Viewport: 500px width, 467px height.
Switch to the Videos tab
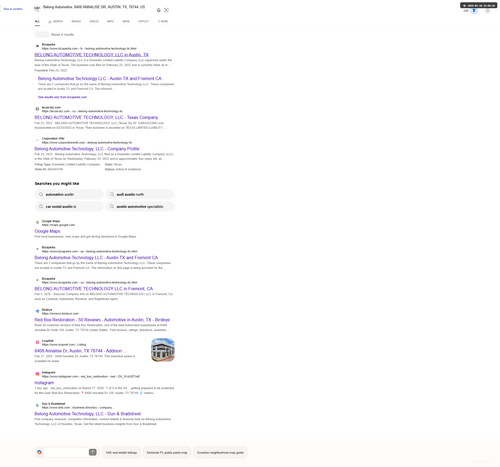[x=94, y=21]
